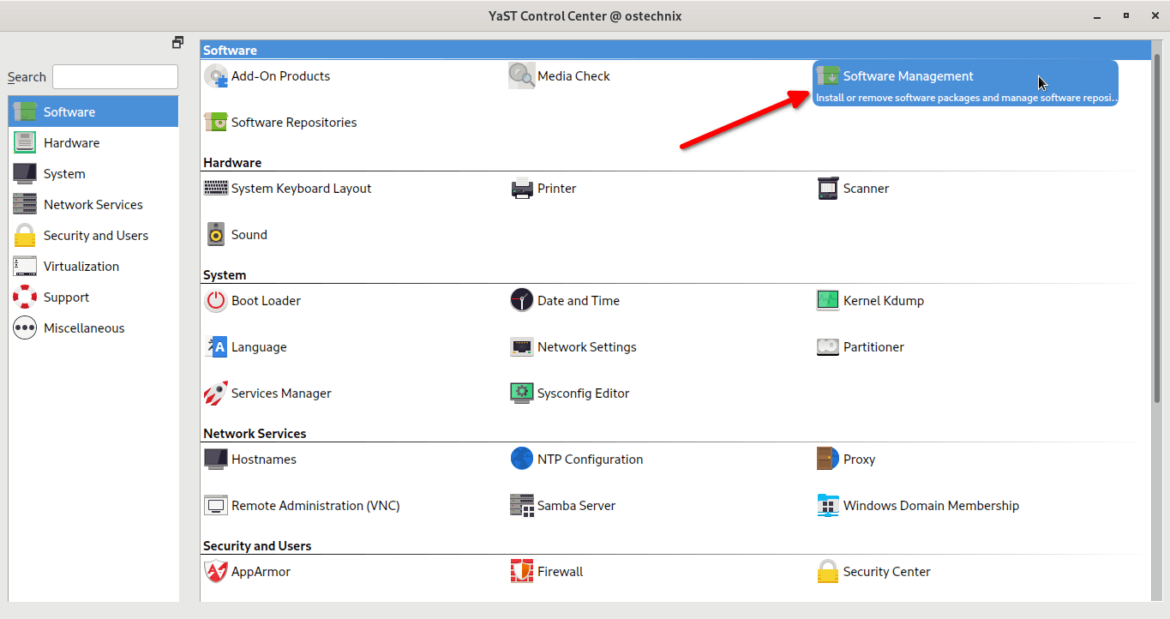Select Security and Users in sidebar

pyautogui.click(x=93, y=236)
